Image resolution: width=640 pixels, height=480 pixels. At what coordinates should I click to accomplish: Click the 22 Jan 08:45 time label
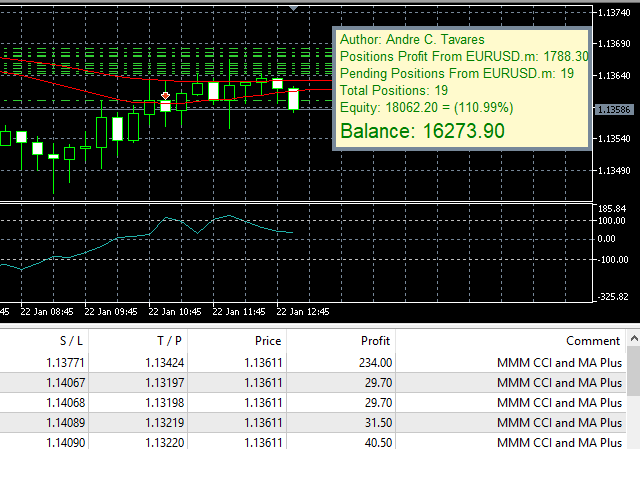coord(47,312)
